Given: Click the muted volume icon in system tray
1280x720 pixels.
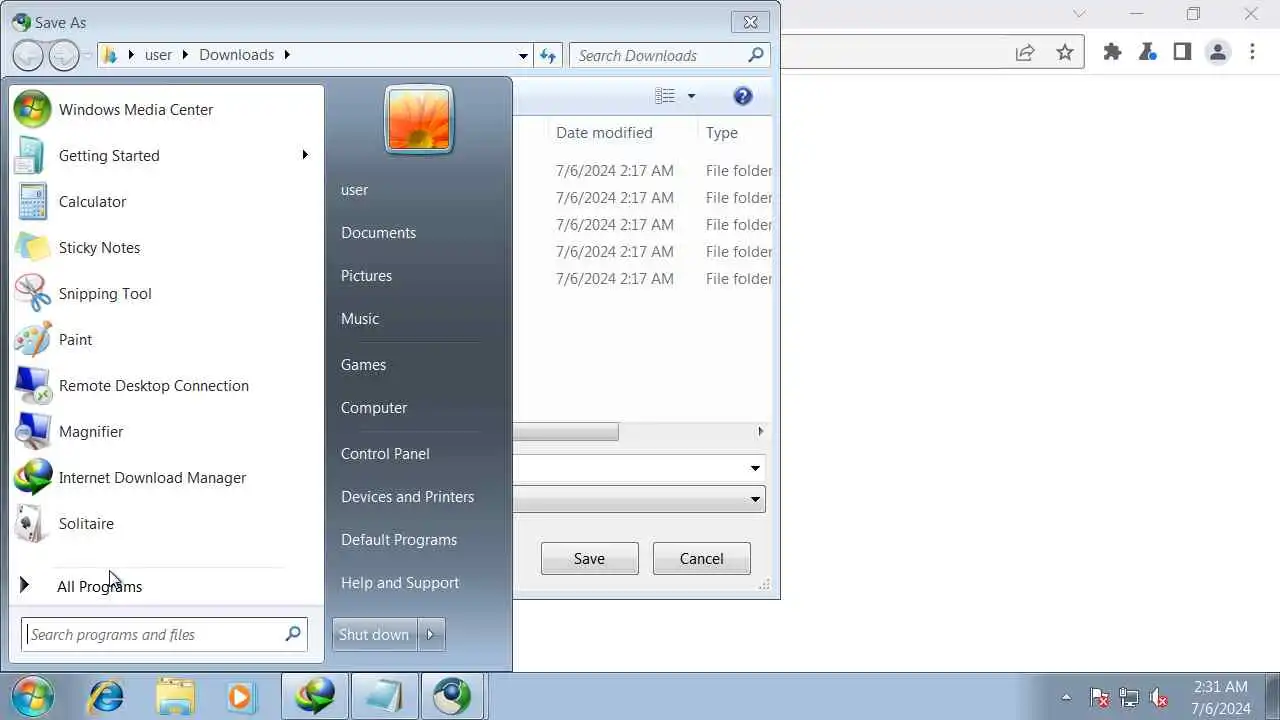Looking at the screenshot, I should (x=1159, y=698).
